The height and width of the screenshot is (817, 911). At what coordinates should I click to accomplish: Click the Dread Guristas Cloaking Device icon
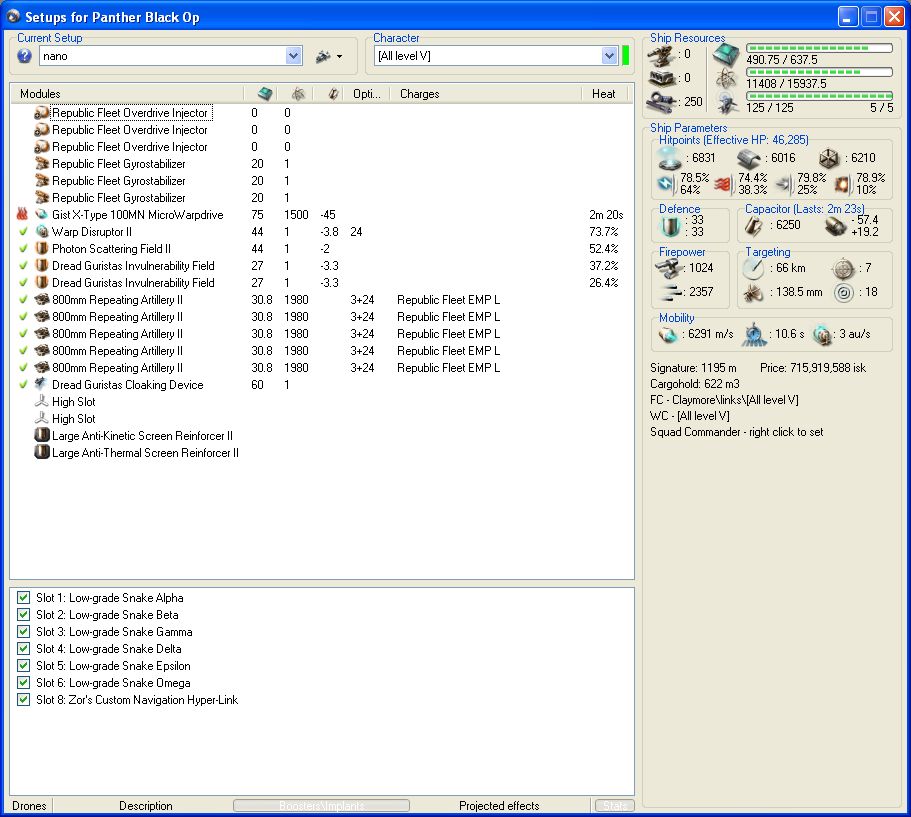[x=42, y=384]
